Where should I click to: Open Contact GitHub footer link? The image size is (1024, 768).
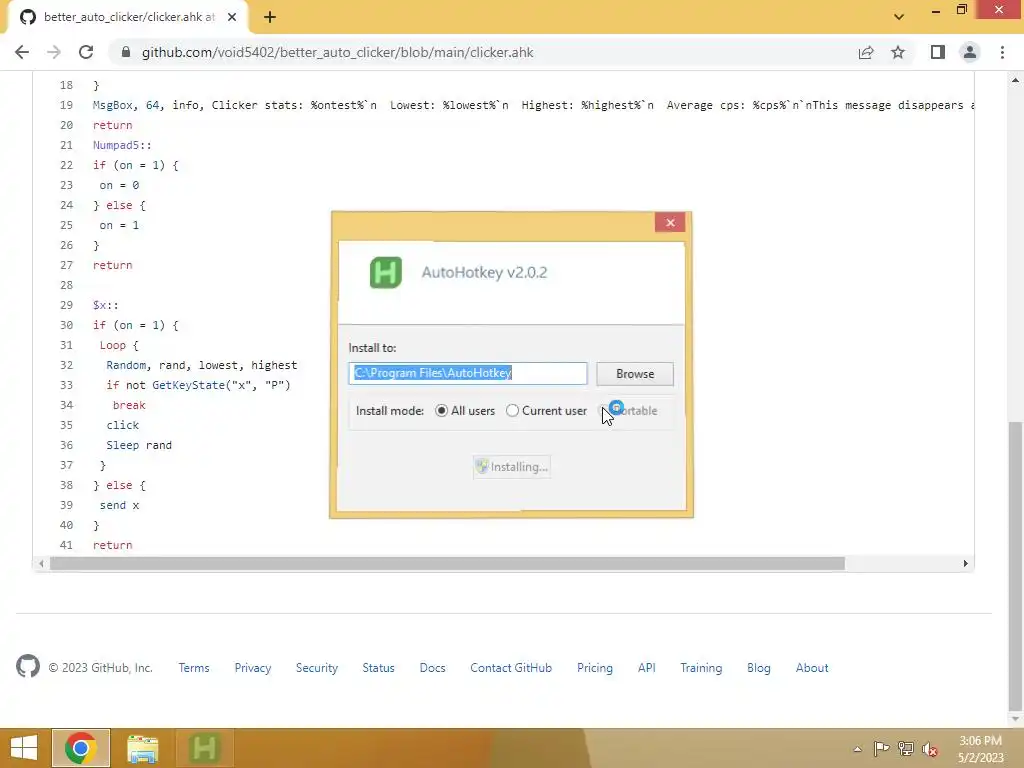511,667
